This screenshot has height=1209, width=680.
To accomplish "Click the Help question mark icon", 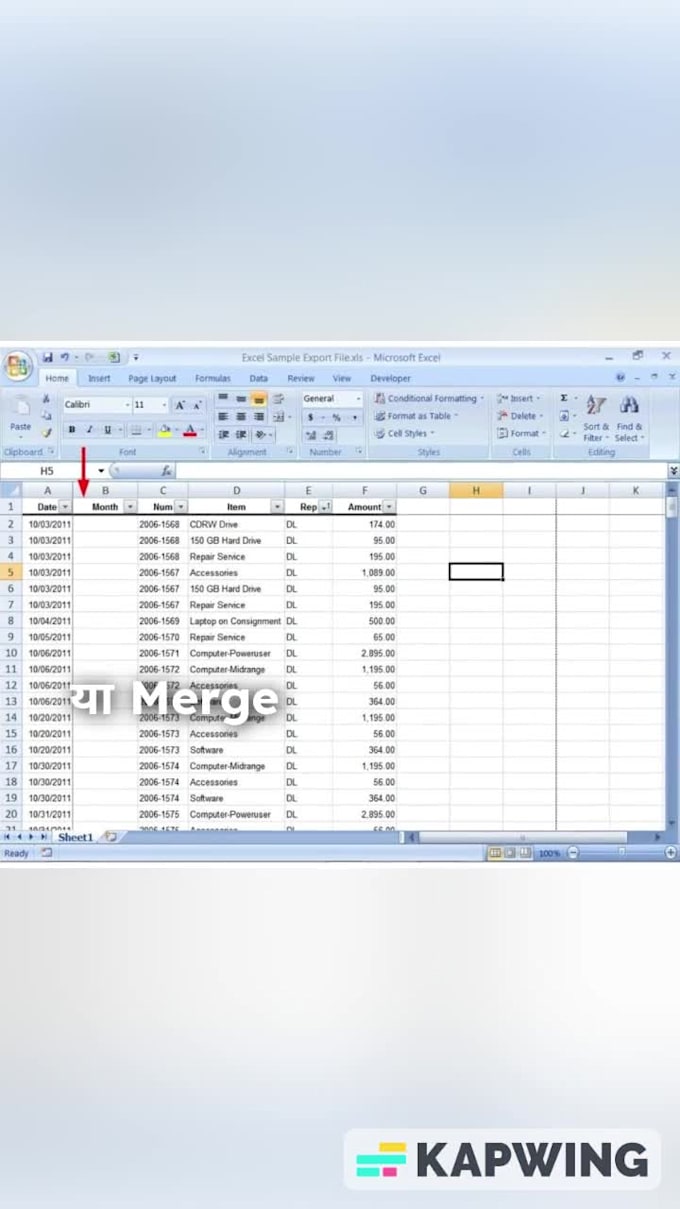I will (621, 378).
